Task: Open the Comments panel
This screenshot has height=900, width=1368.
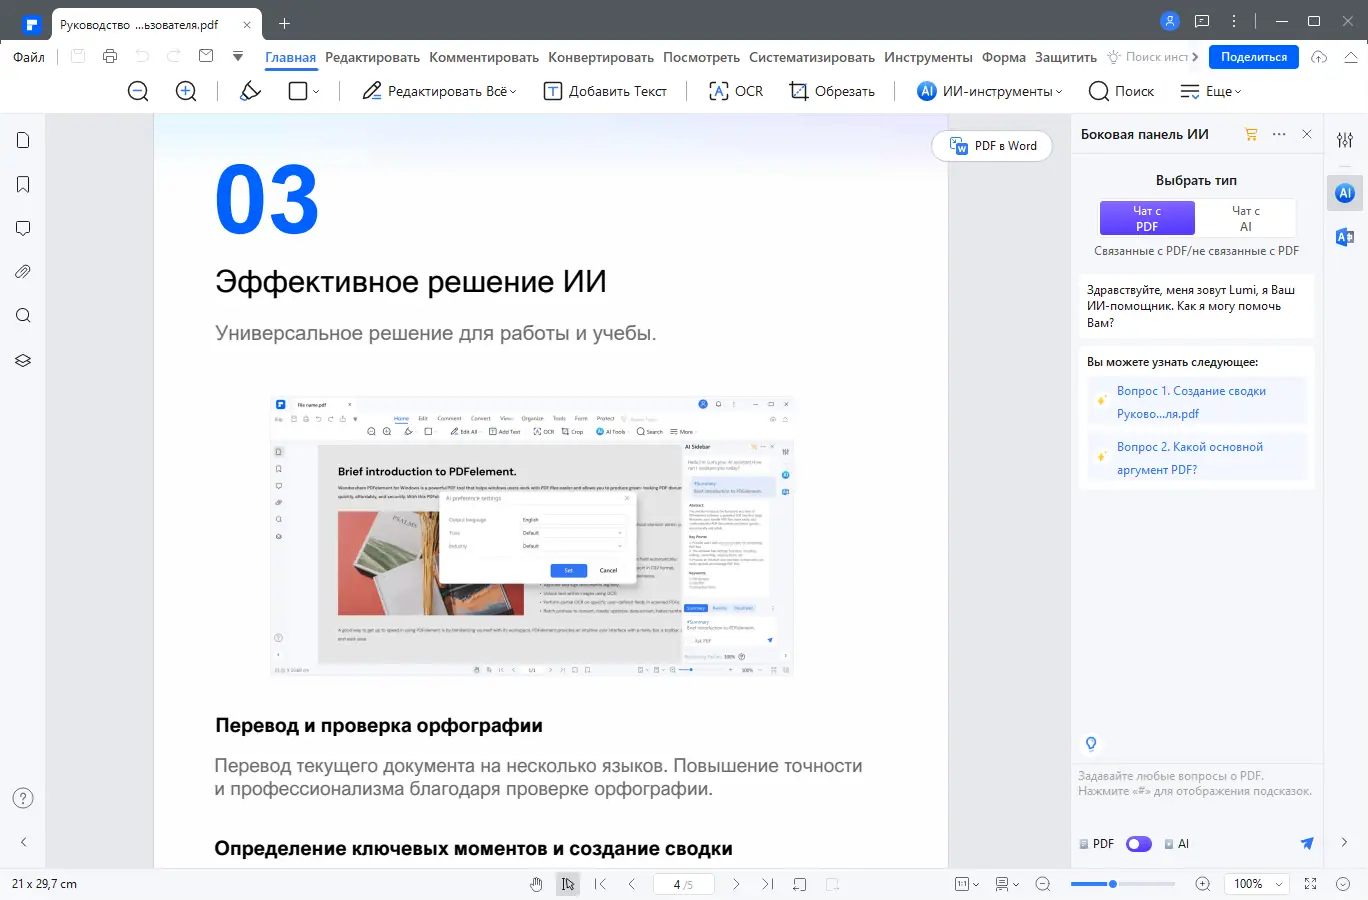Action: 22,228
